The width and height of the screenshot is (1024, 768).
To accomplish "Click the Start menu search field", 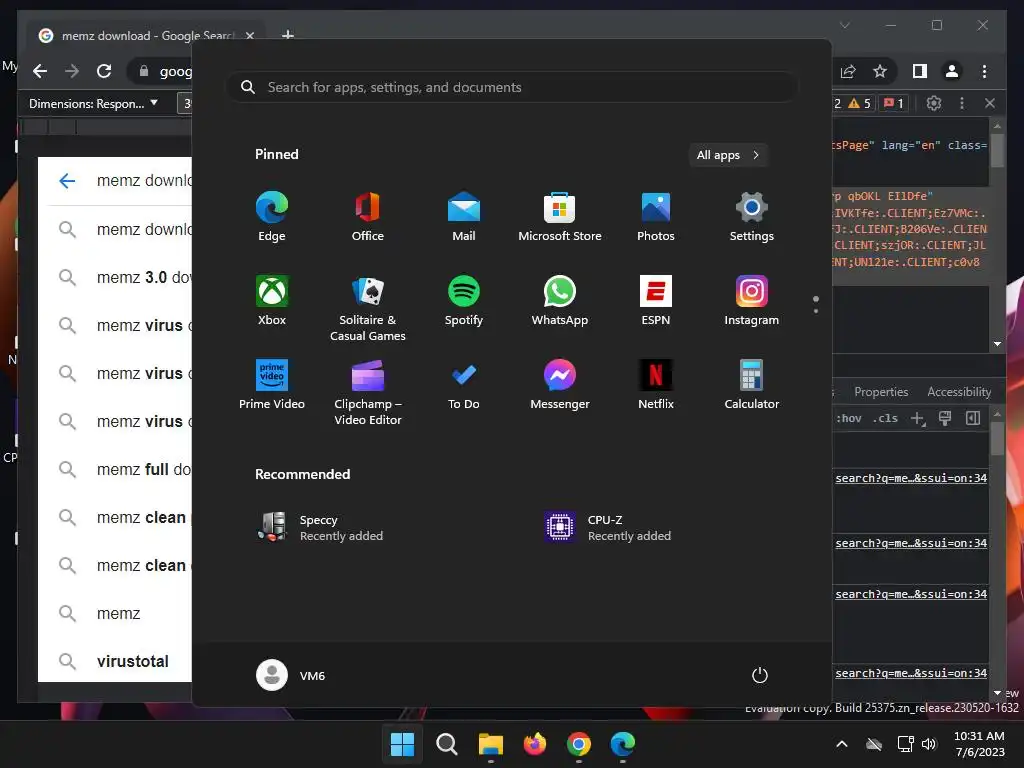I will tap(513, 88).
